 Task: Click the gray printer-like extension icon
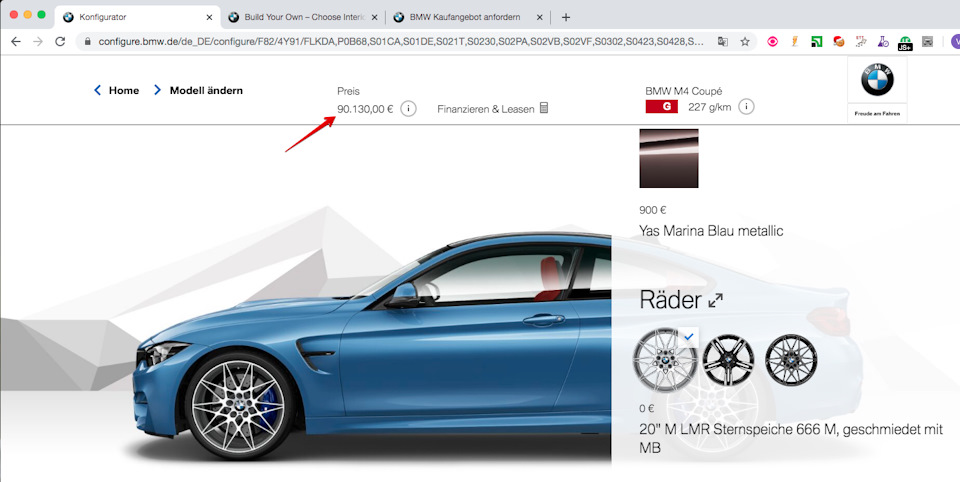coord(928,42)
